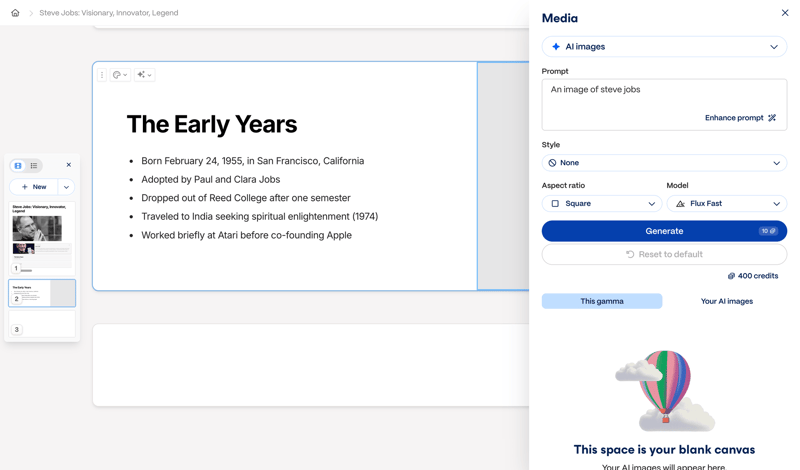800x470 pixels.
Task: Open the AI images source dropdown
Action: pos(664,46)
